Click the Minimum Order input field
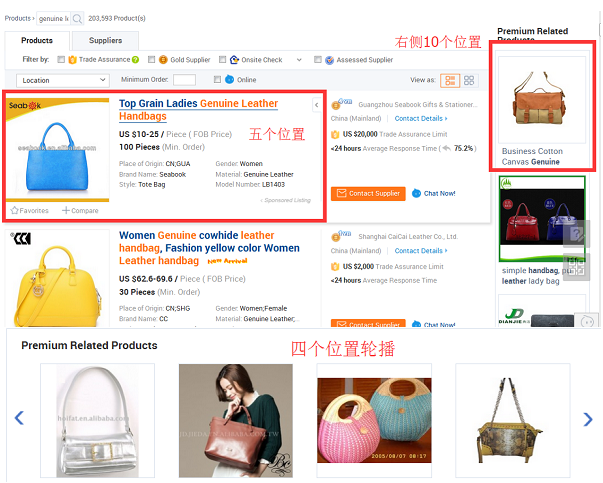The height and width of the screenshot is (483, 603). [x=184, y=80]
